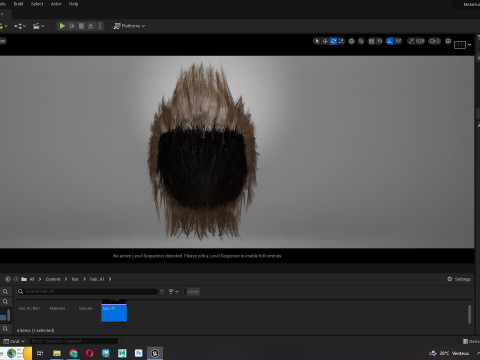The height and width of the screenshot is (360, 480).
Task: Open grid snap value 10 dropdown
Action: [x=379, y=41]
